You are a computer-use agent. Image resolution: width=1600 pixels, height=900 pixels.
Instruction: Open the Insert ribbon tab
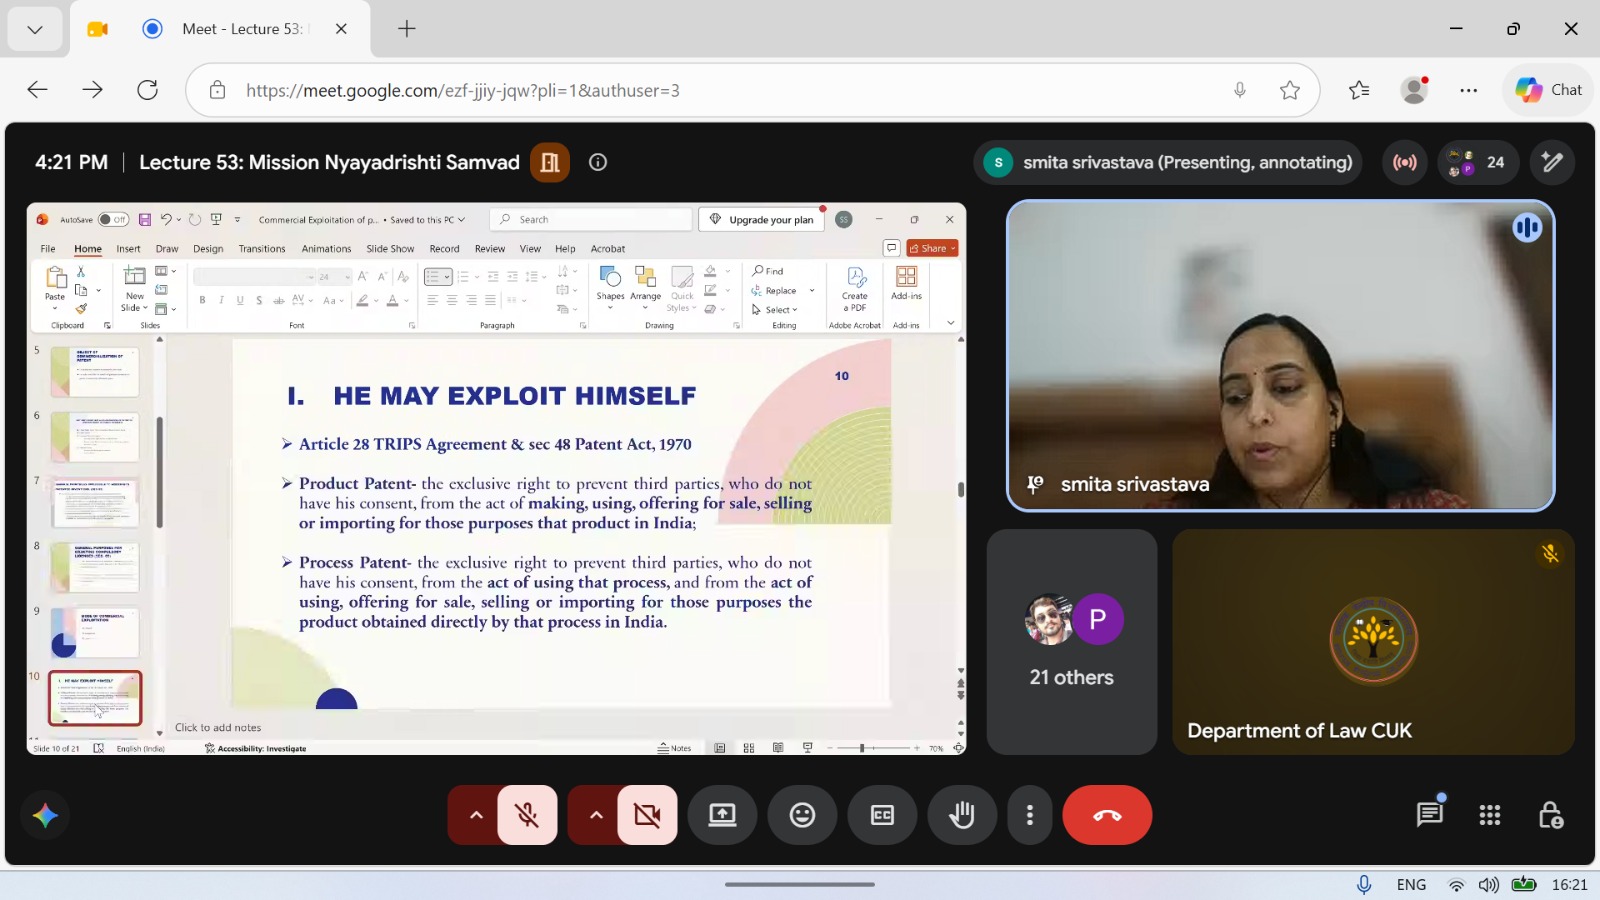[x=128, y=249]
